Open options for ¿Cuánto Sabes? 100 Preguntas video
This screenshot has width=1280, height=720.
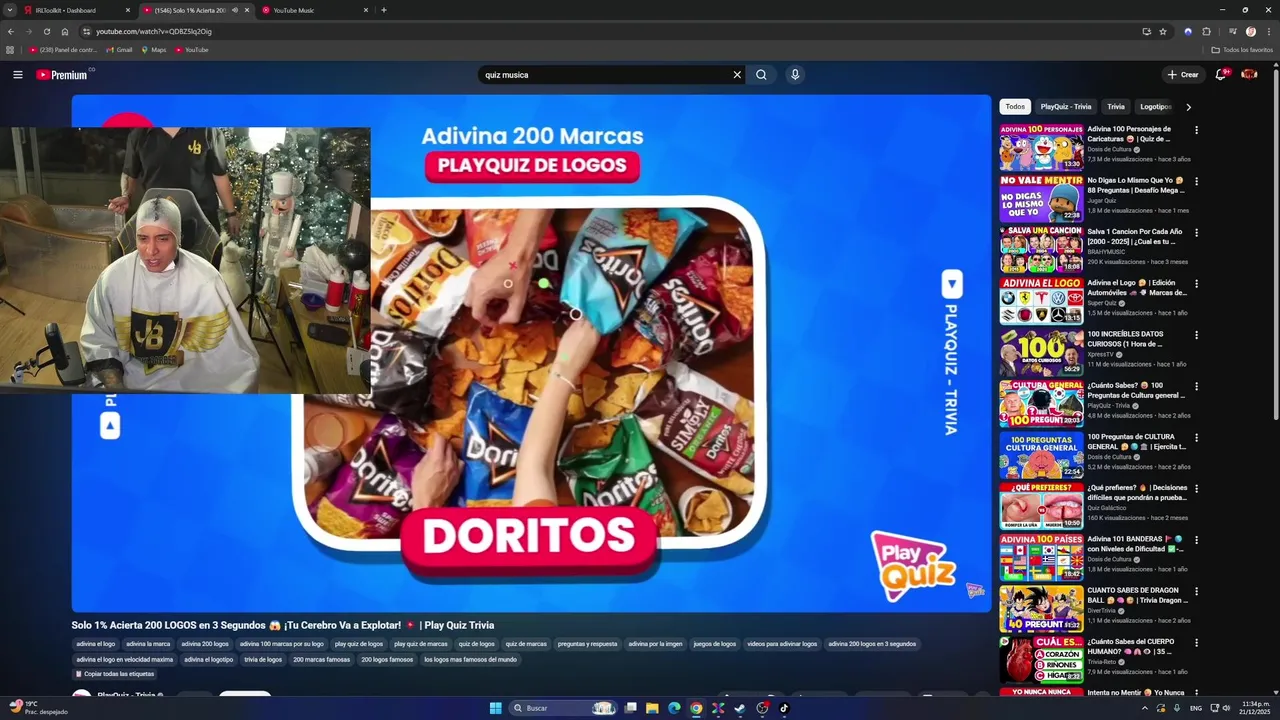(1196, 386)
